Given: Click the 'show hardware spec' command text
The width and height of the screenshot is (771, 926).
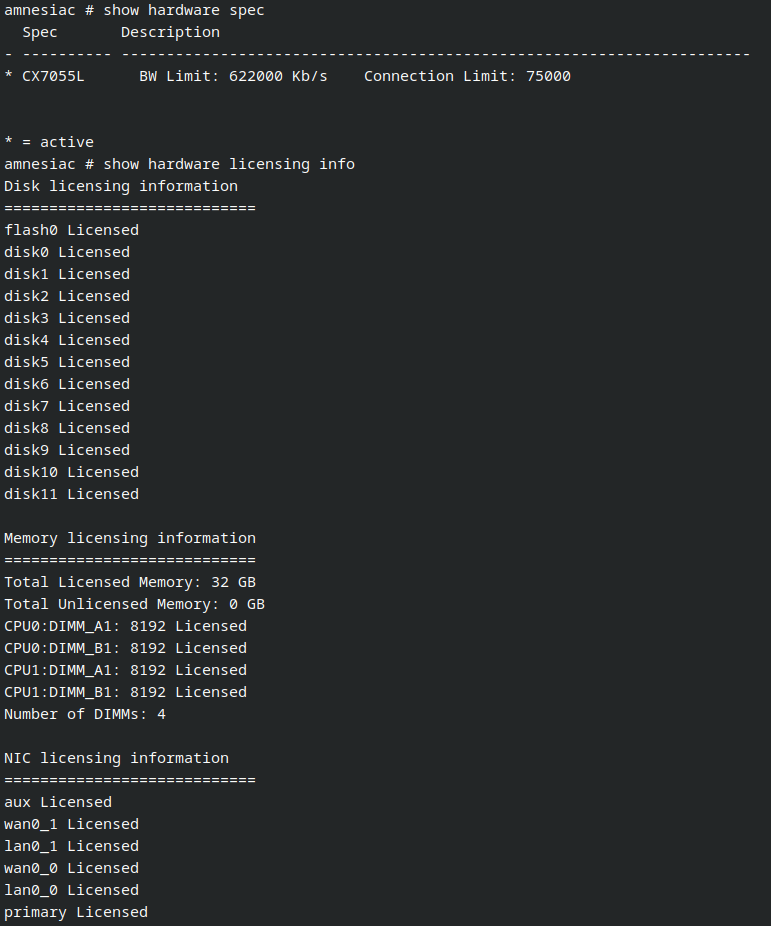Looking at the screenshot, I should (x=184, y=10).
